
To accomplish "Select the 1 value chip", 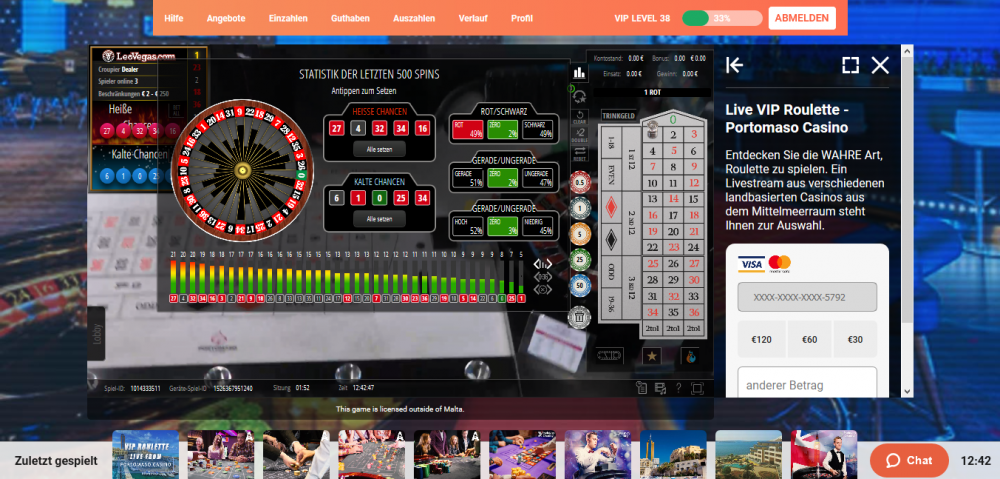I will (x=580, y=207).
